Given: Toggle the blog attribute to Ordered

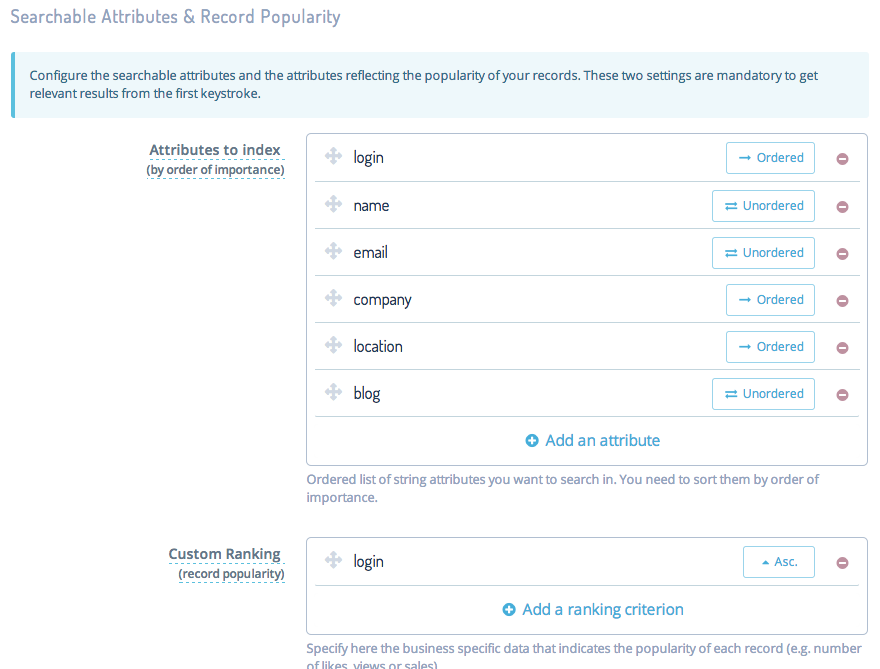Looking at the screenshot, I should (x=763, y=393).
